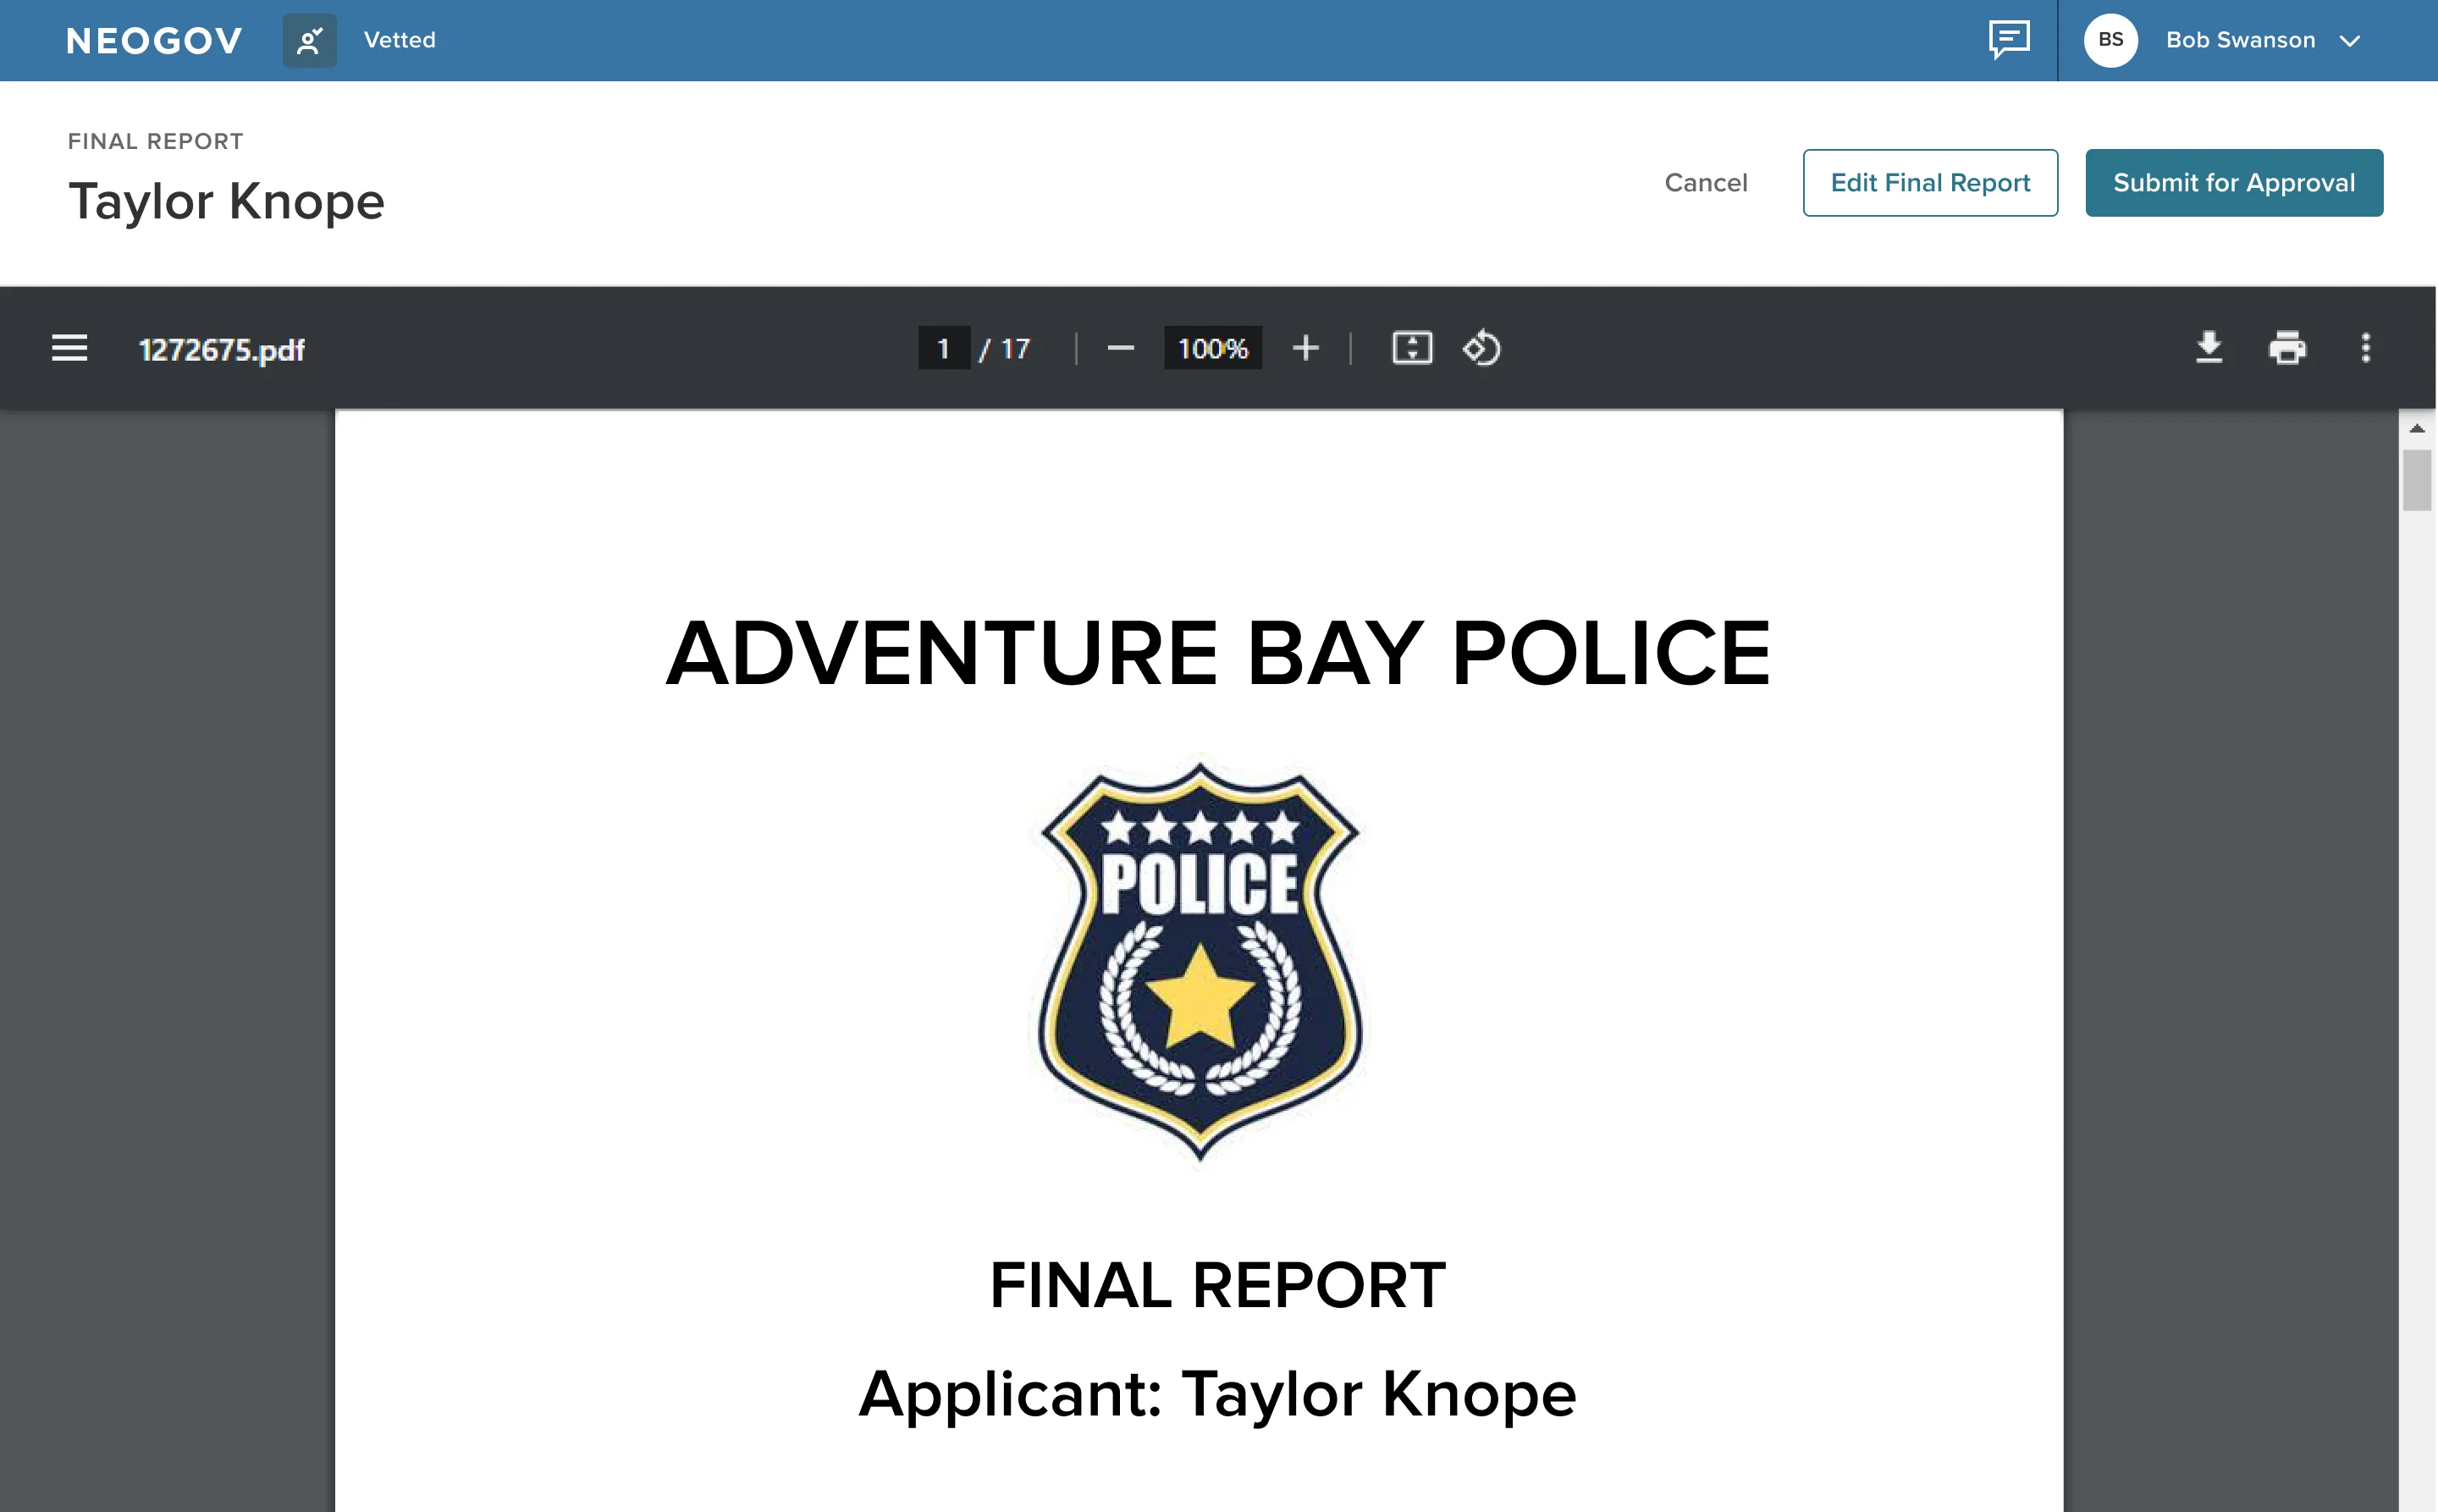Expand the Bob Swanson account menu
The image size is (2438, 1512).
coord(2350,41)
